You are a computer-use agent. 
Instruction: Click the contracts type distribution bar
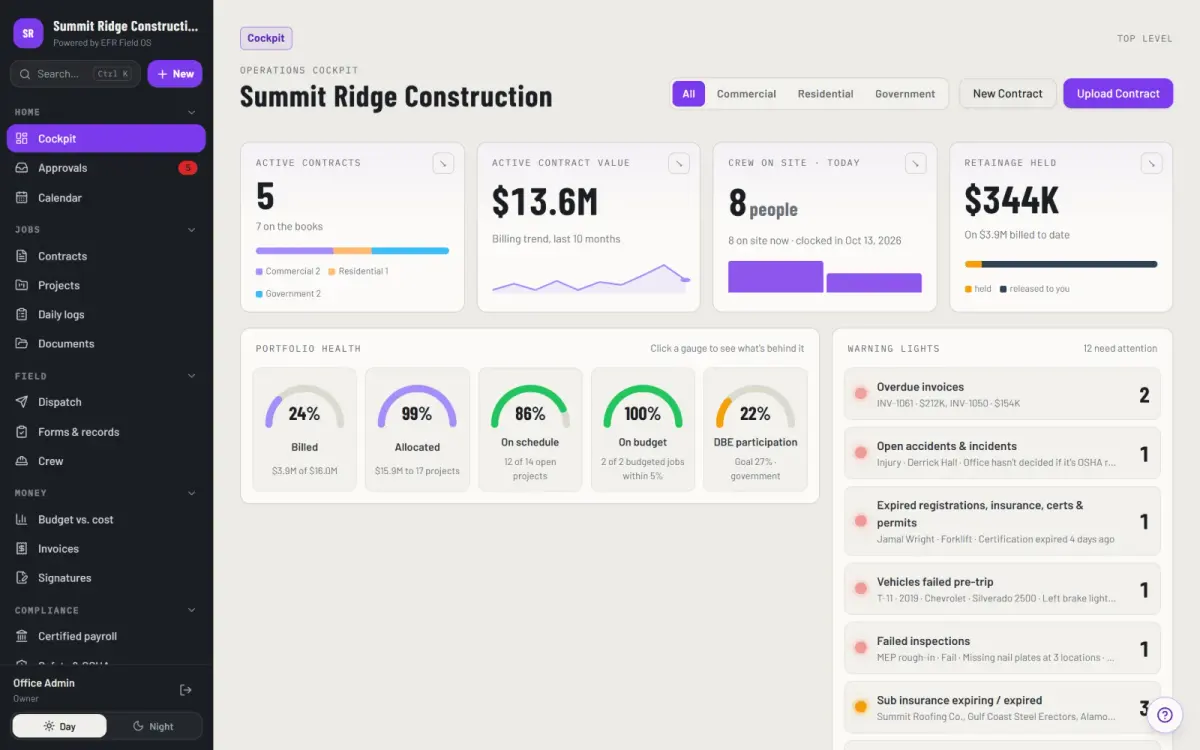coord(352,251)
